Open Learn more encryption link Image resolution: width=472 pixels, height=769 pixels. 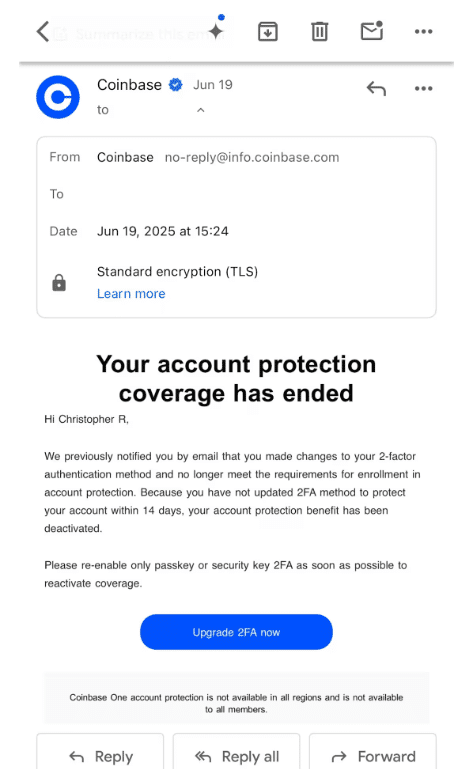tap(131, 293)
